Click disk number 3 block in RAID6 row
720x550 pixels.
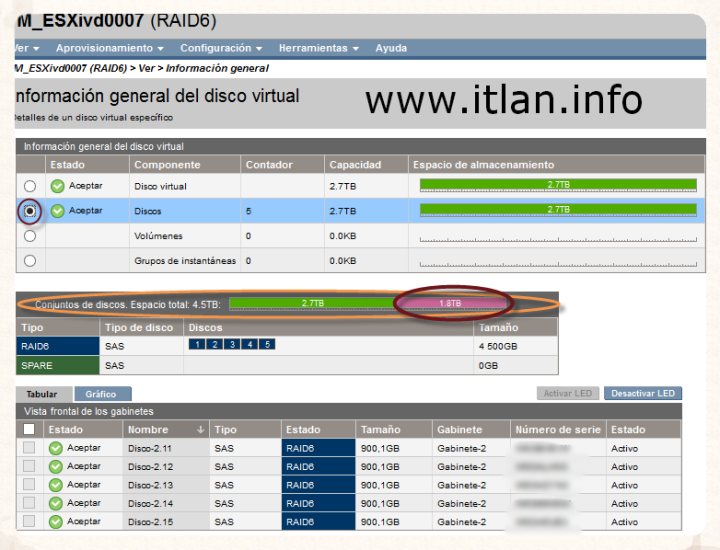tap(232, 345)
